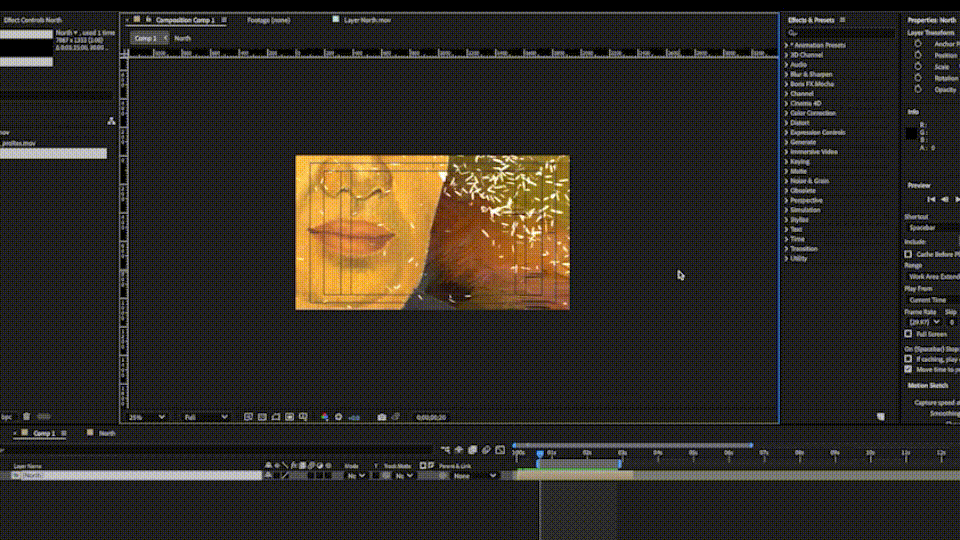This screenshot has height=540, width=960.
Task: Enable Cache Before Playback checkbox
Action: tap(908, 254)
